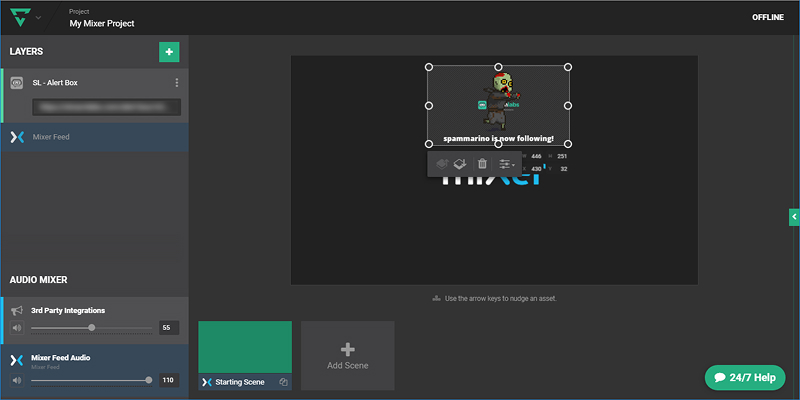
Task: Mute 3rd Party Integrations audio
Action: click(x=17, y=328)
